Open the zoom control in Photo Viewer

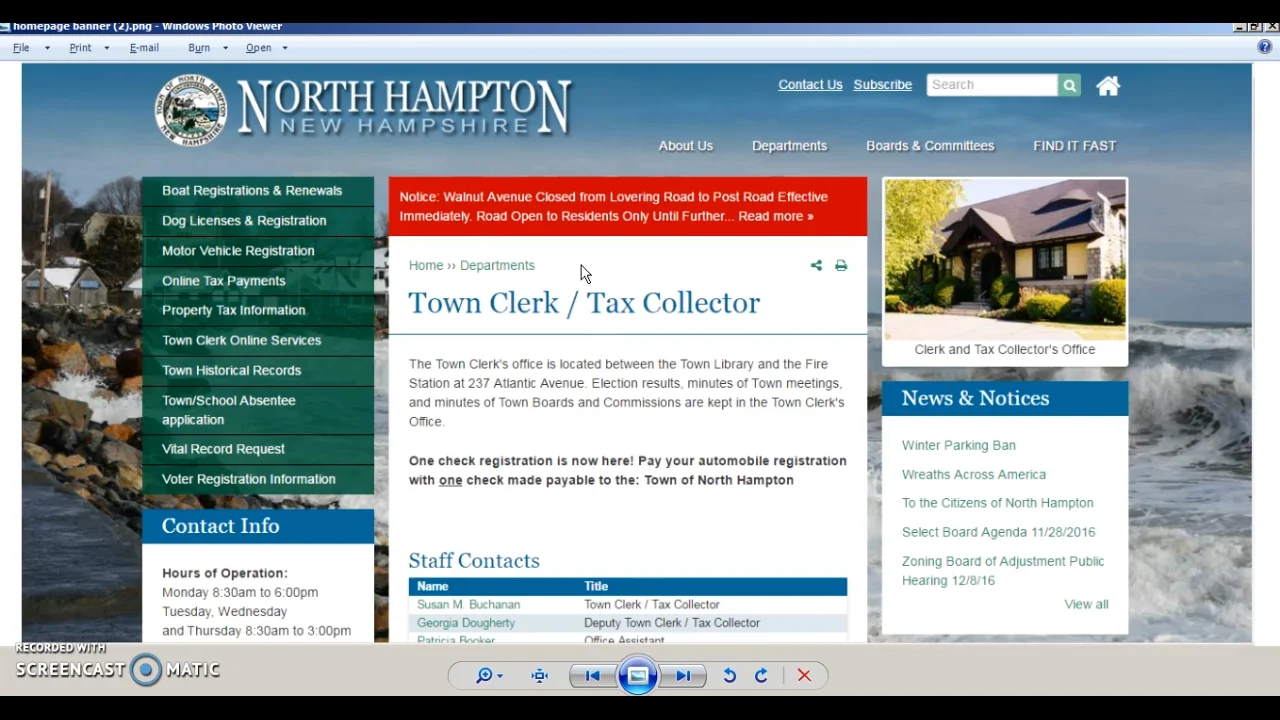point(489,676)
